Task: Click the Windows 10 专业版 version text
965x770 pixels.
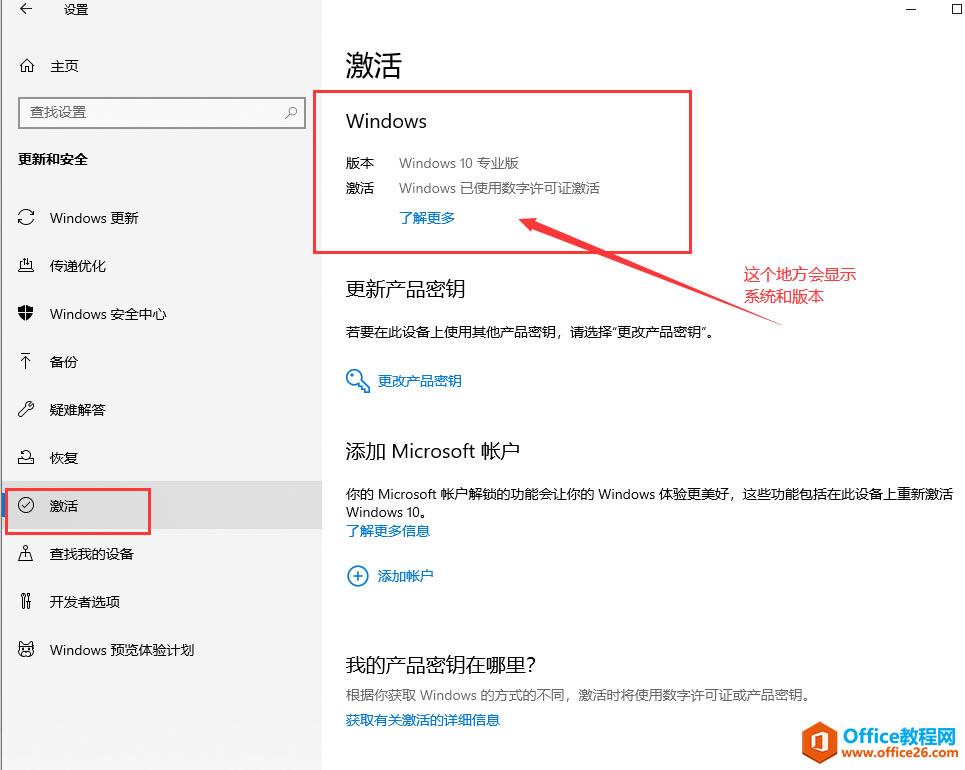Action: coord(458,163)
